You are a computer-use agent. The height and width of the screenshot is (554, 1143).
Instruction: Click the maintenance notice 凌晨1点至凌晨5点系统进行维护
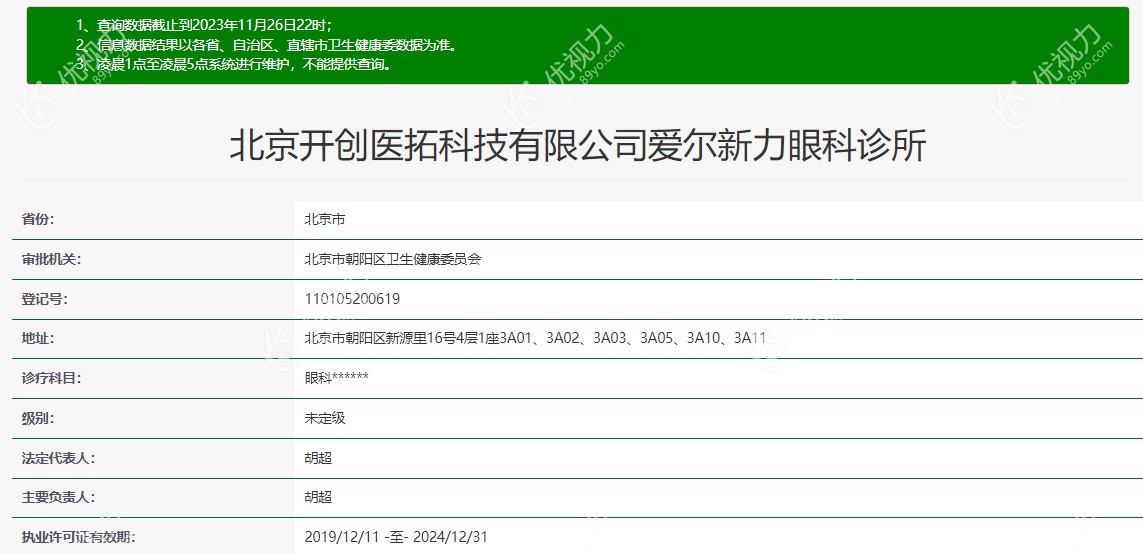[x=234, y=63]
